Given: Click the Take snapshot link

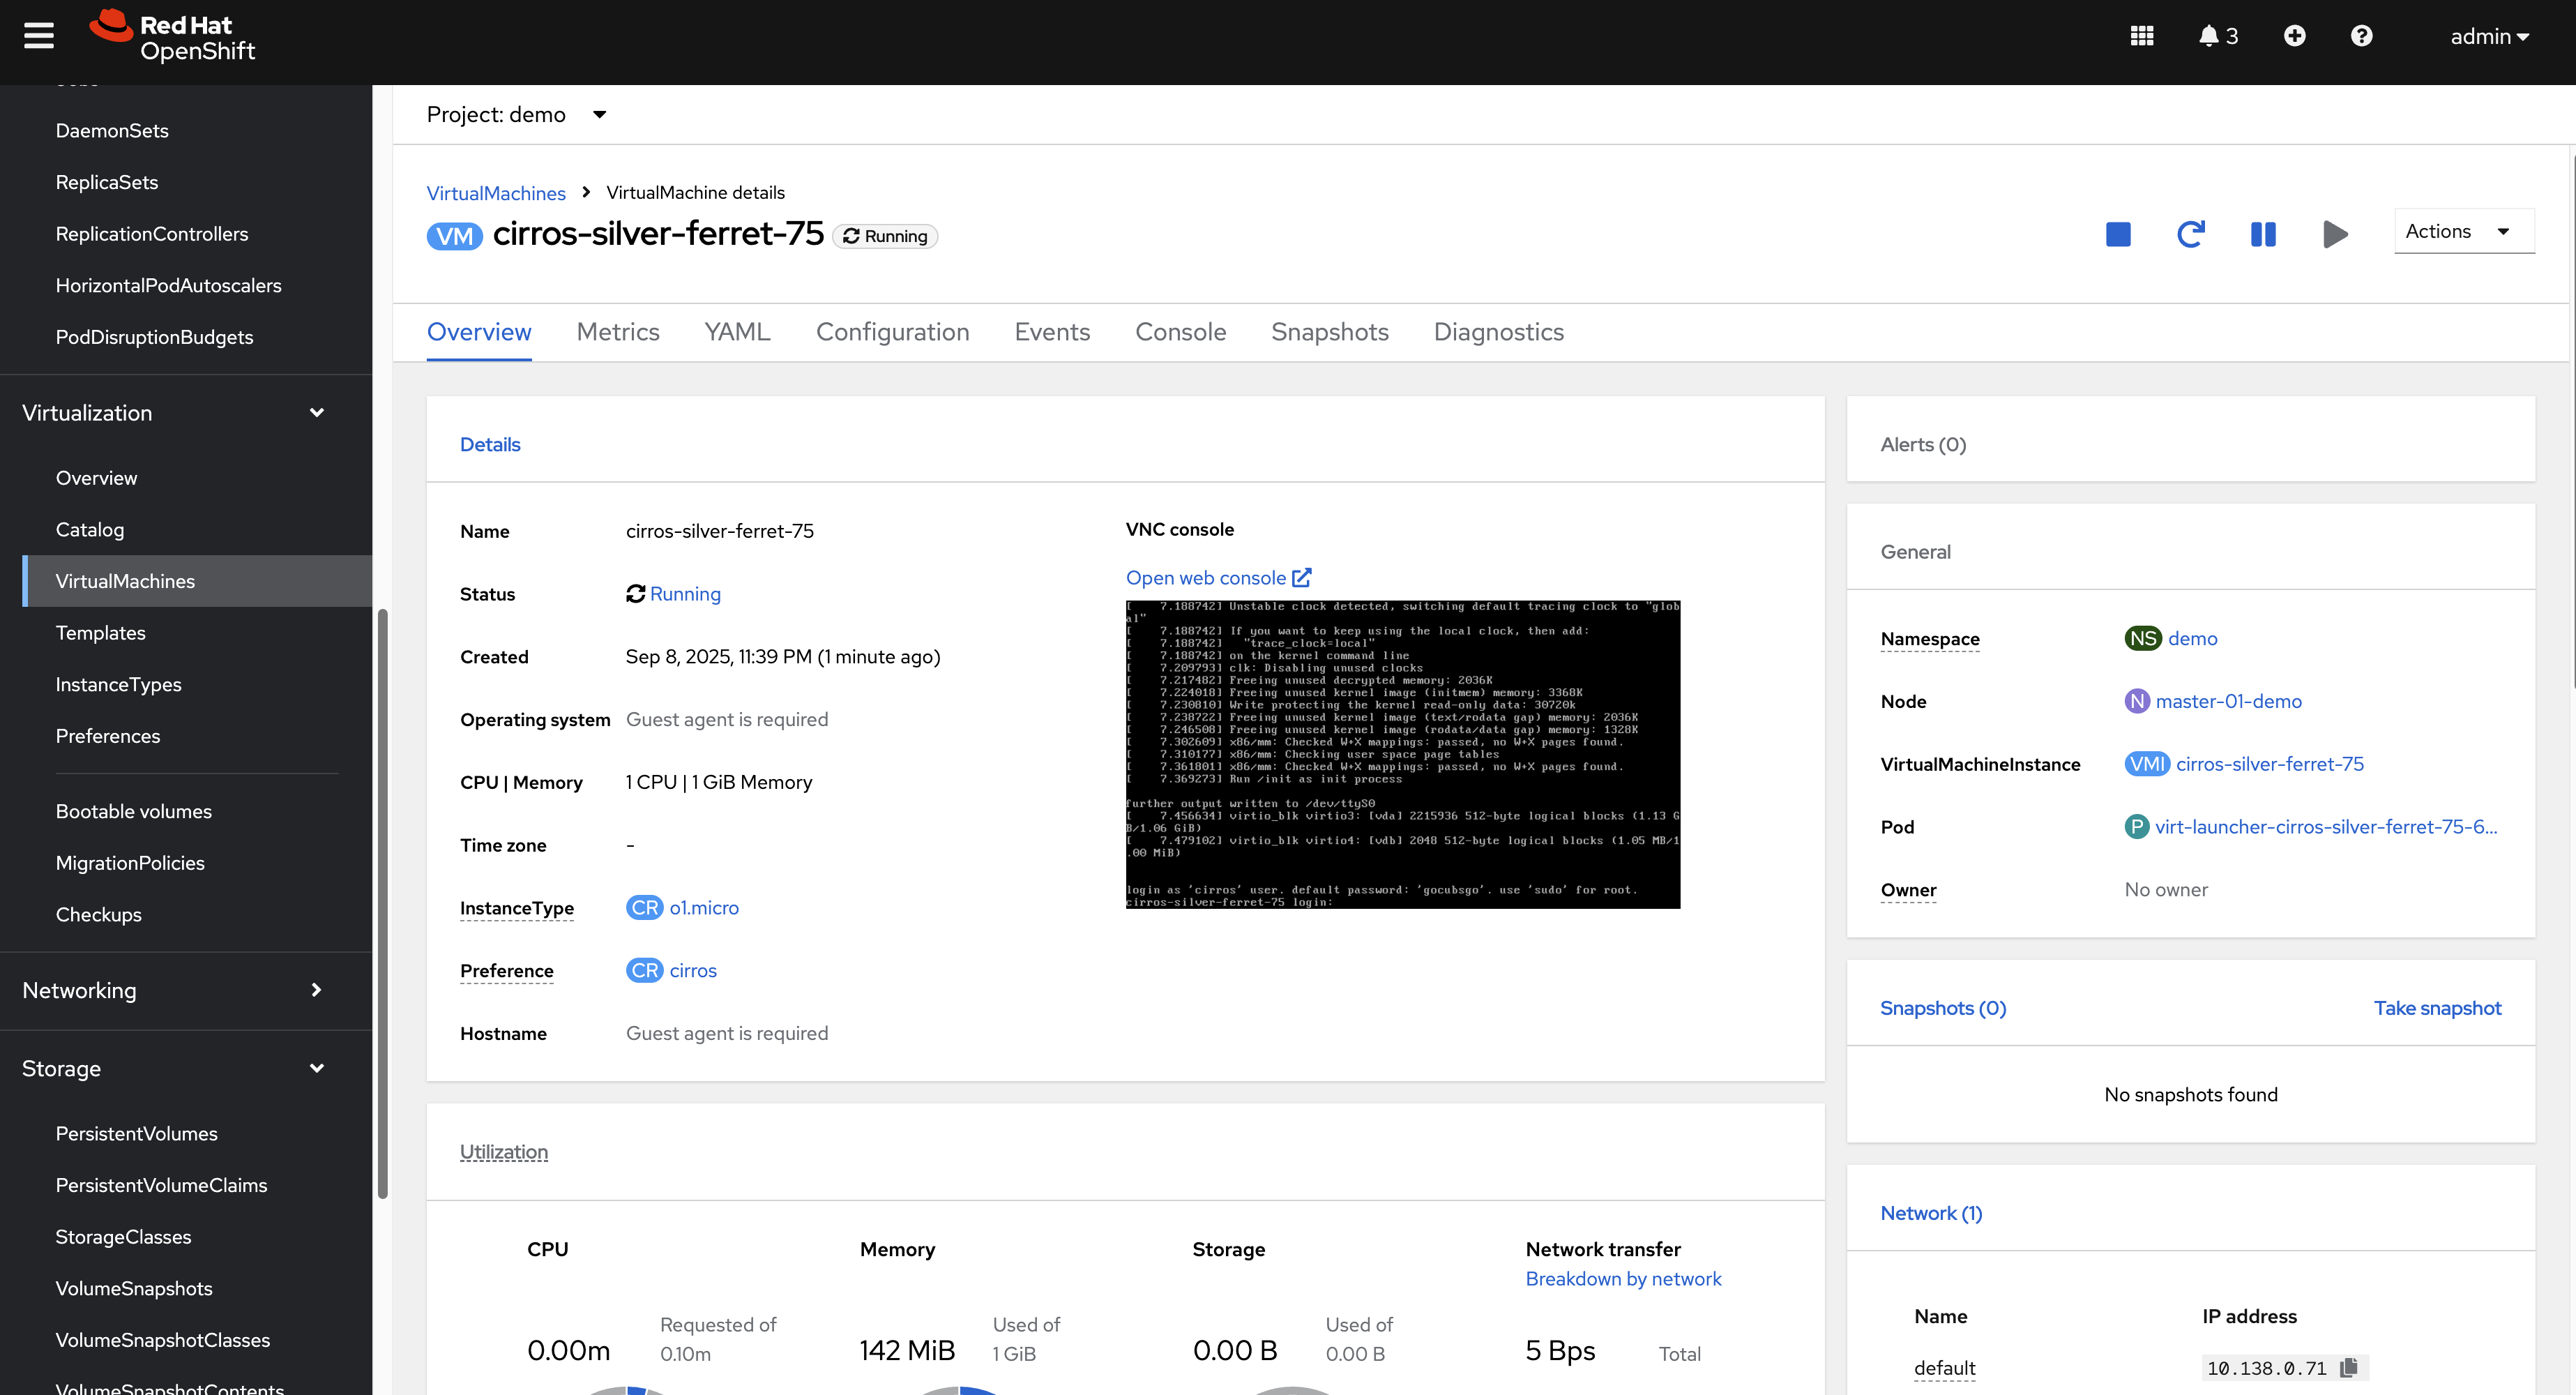Looking at the screenshot, I should [x=2436, y=1008].
